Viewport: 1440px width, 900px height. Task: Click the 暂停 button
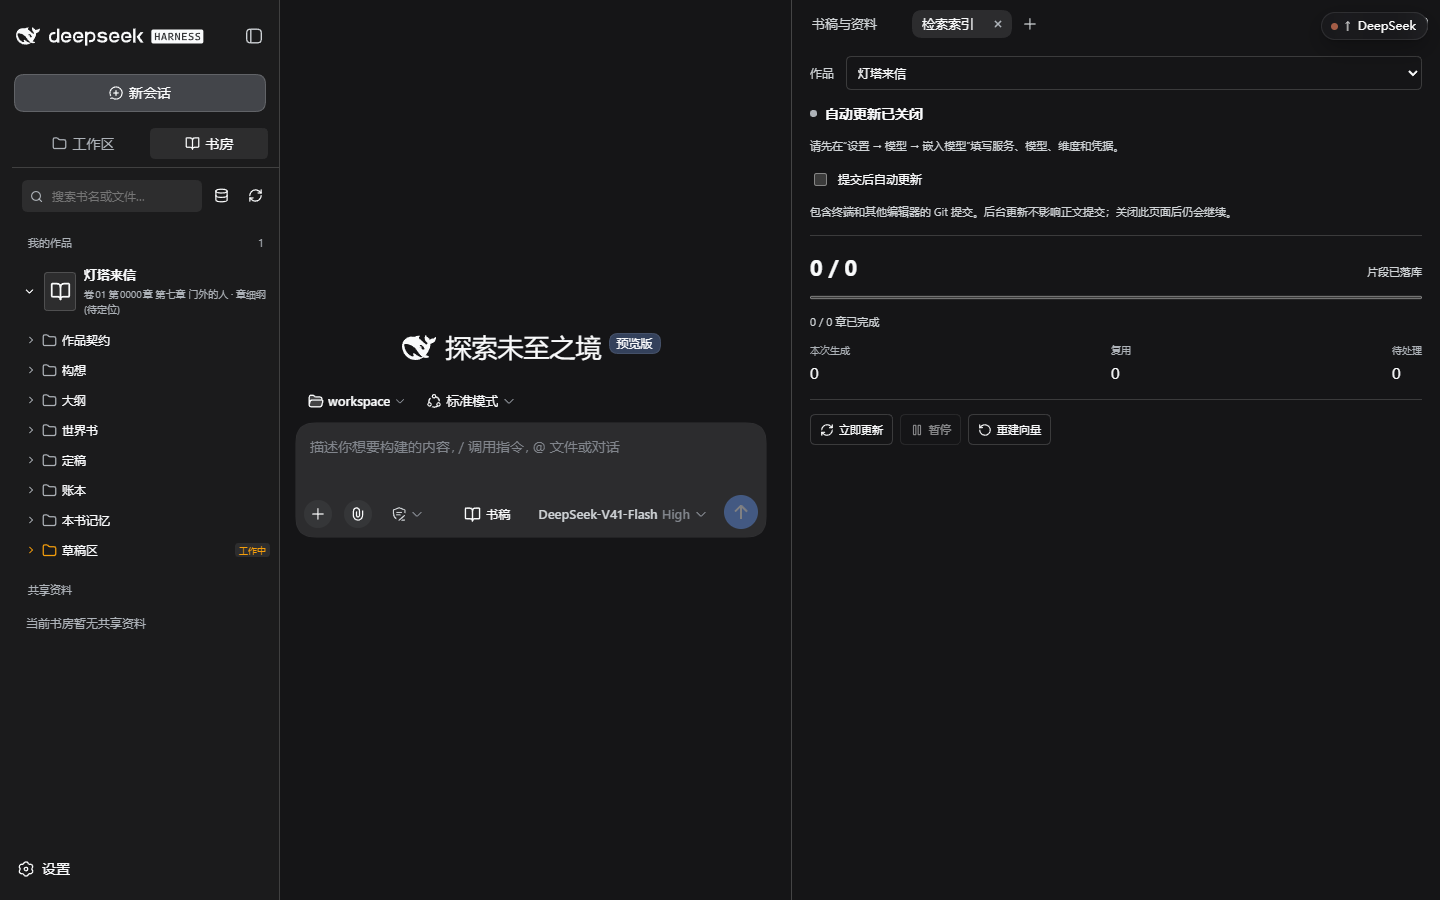click(x=931, y=430)
